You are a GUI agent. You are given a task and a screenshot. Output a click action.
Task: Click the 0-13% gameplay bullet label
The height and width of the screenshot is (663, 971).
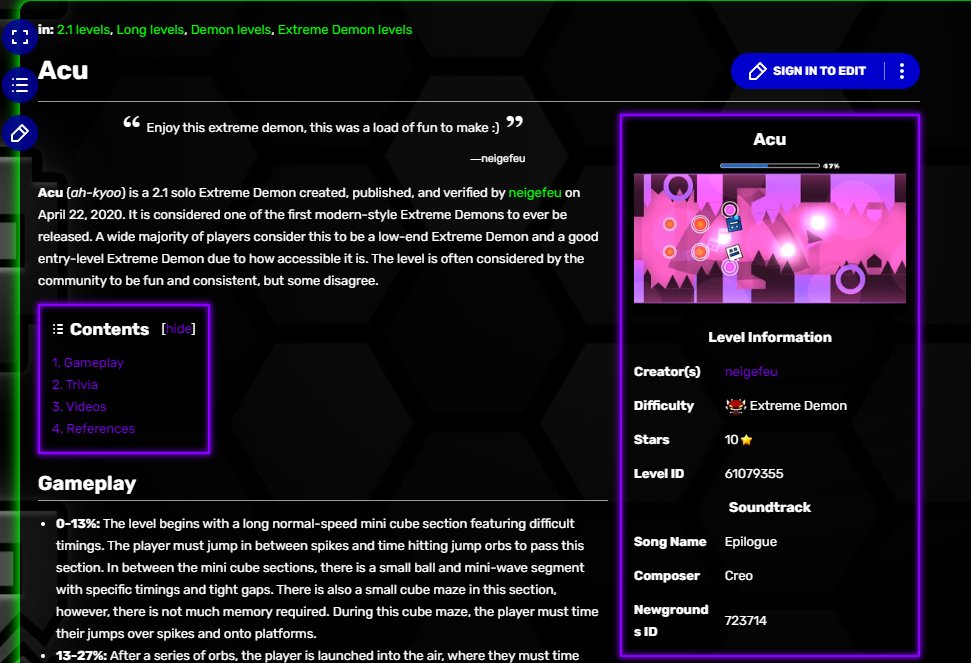[x=78, y=524]
